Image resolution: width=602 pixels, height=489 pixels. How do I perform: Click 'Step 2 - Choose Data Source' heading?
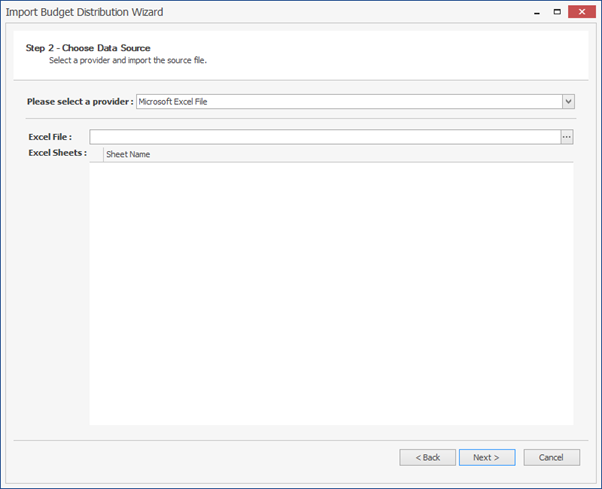[x=88, y=48]
